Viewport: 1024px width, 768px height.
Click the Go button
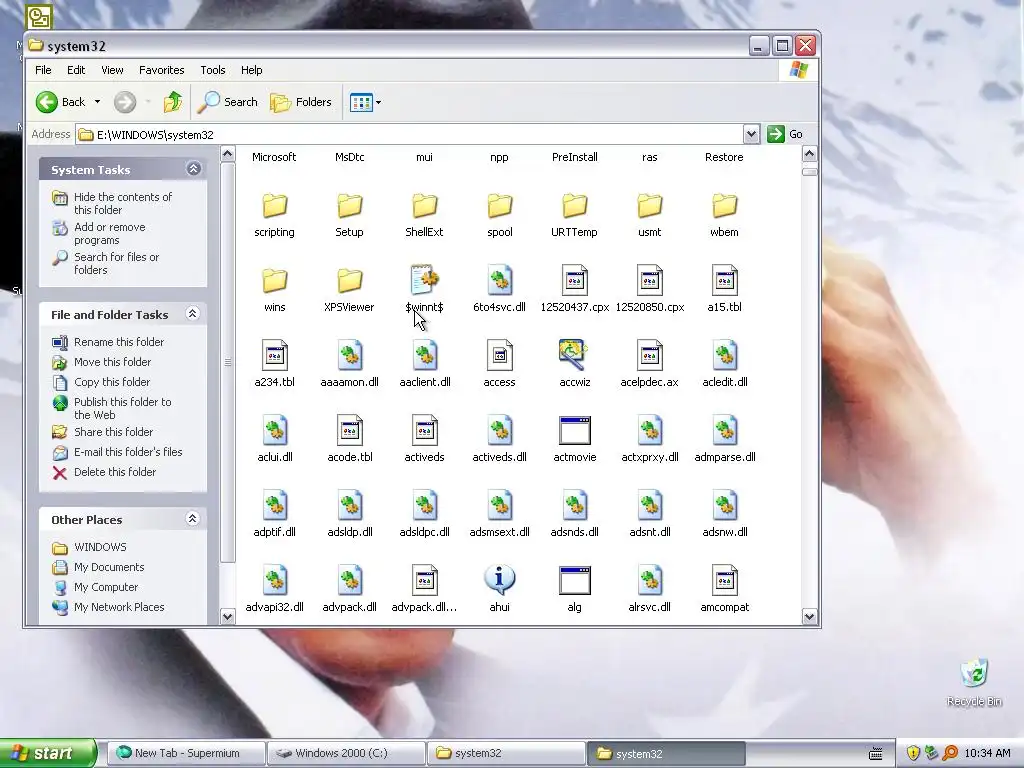(785, 134)
